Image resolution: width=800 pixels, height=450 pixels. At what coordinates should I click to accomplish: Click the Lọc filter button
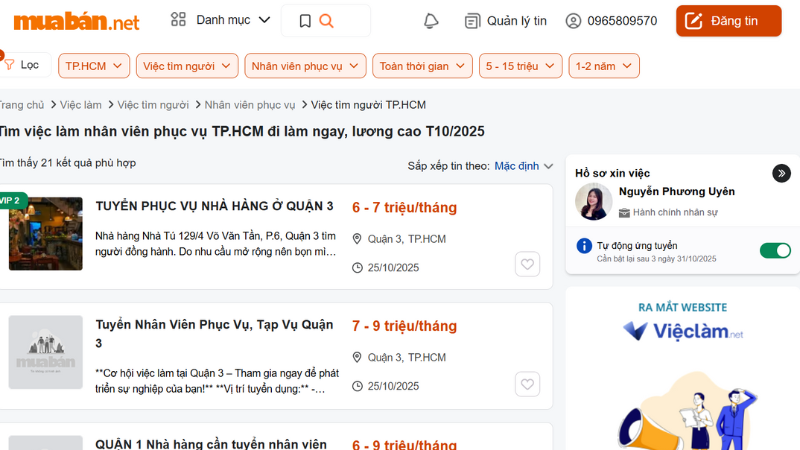click(24, 65)
